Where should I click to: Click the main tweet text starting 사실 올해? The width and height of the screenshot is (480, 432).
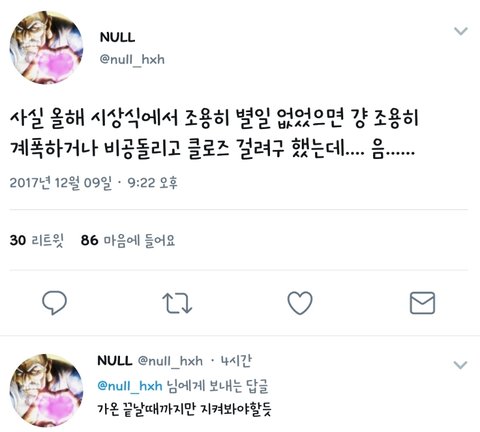click(214, 133)
